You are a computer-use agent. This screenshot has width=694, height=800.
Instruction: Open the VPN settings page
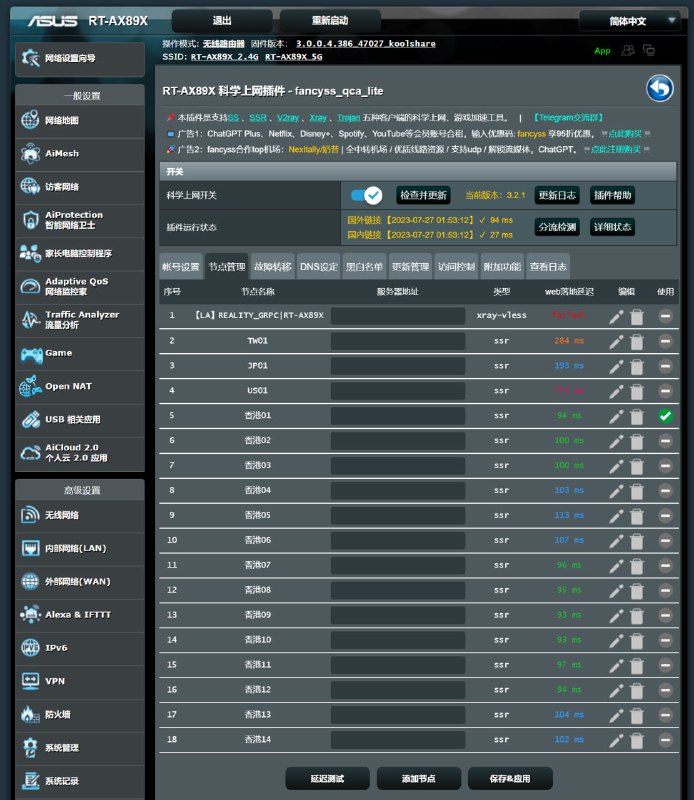click(80, 681)
